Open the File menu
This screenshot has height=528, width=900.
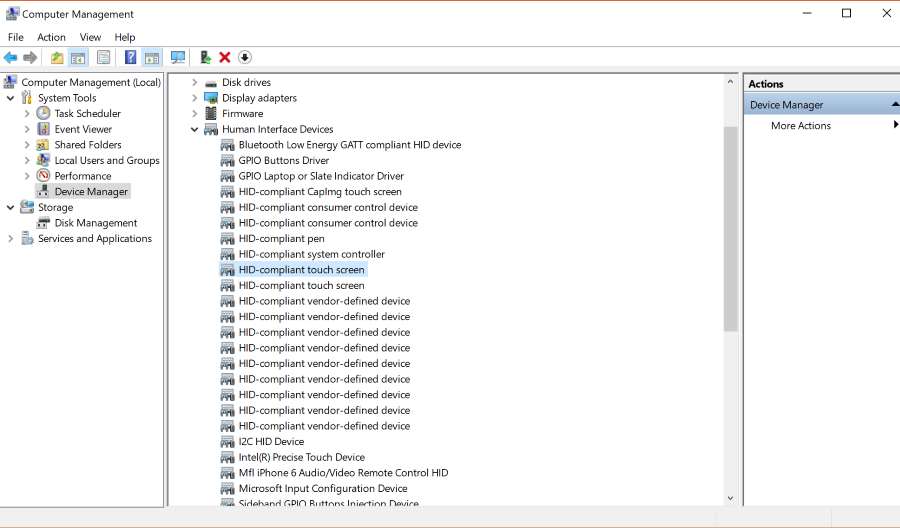[x=15, y=37]
